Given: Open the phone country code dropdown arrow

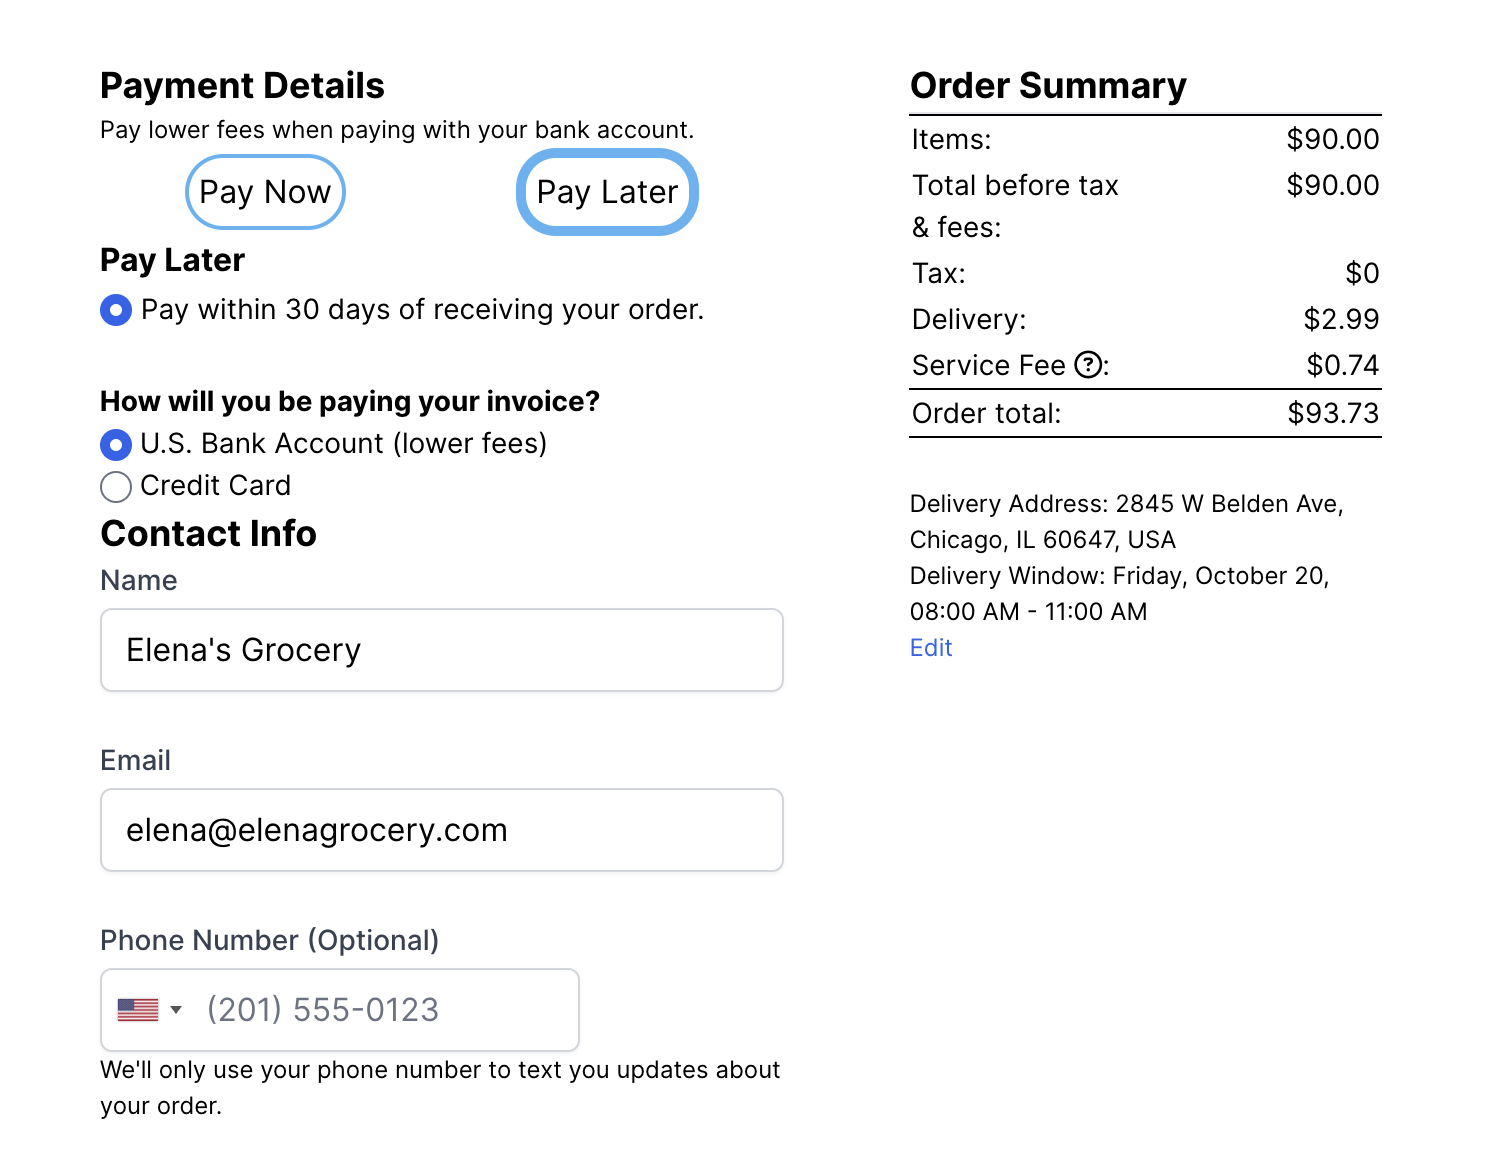Looking at the screenshot, I should click(x=176, y=1010).
